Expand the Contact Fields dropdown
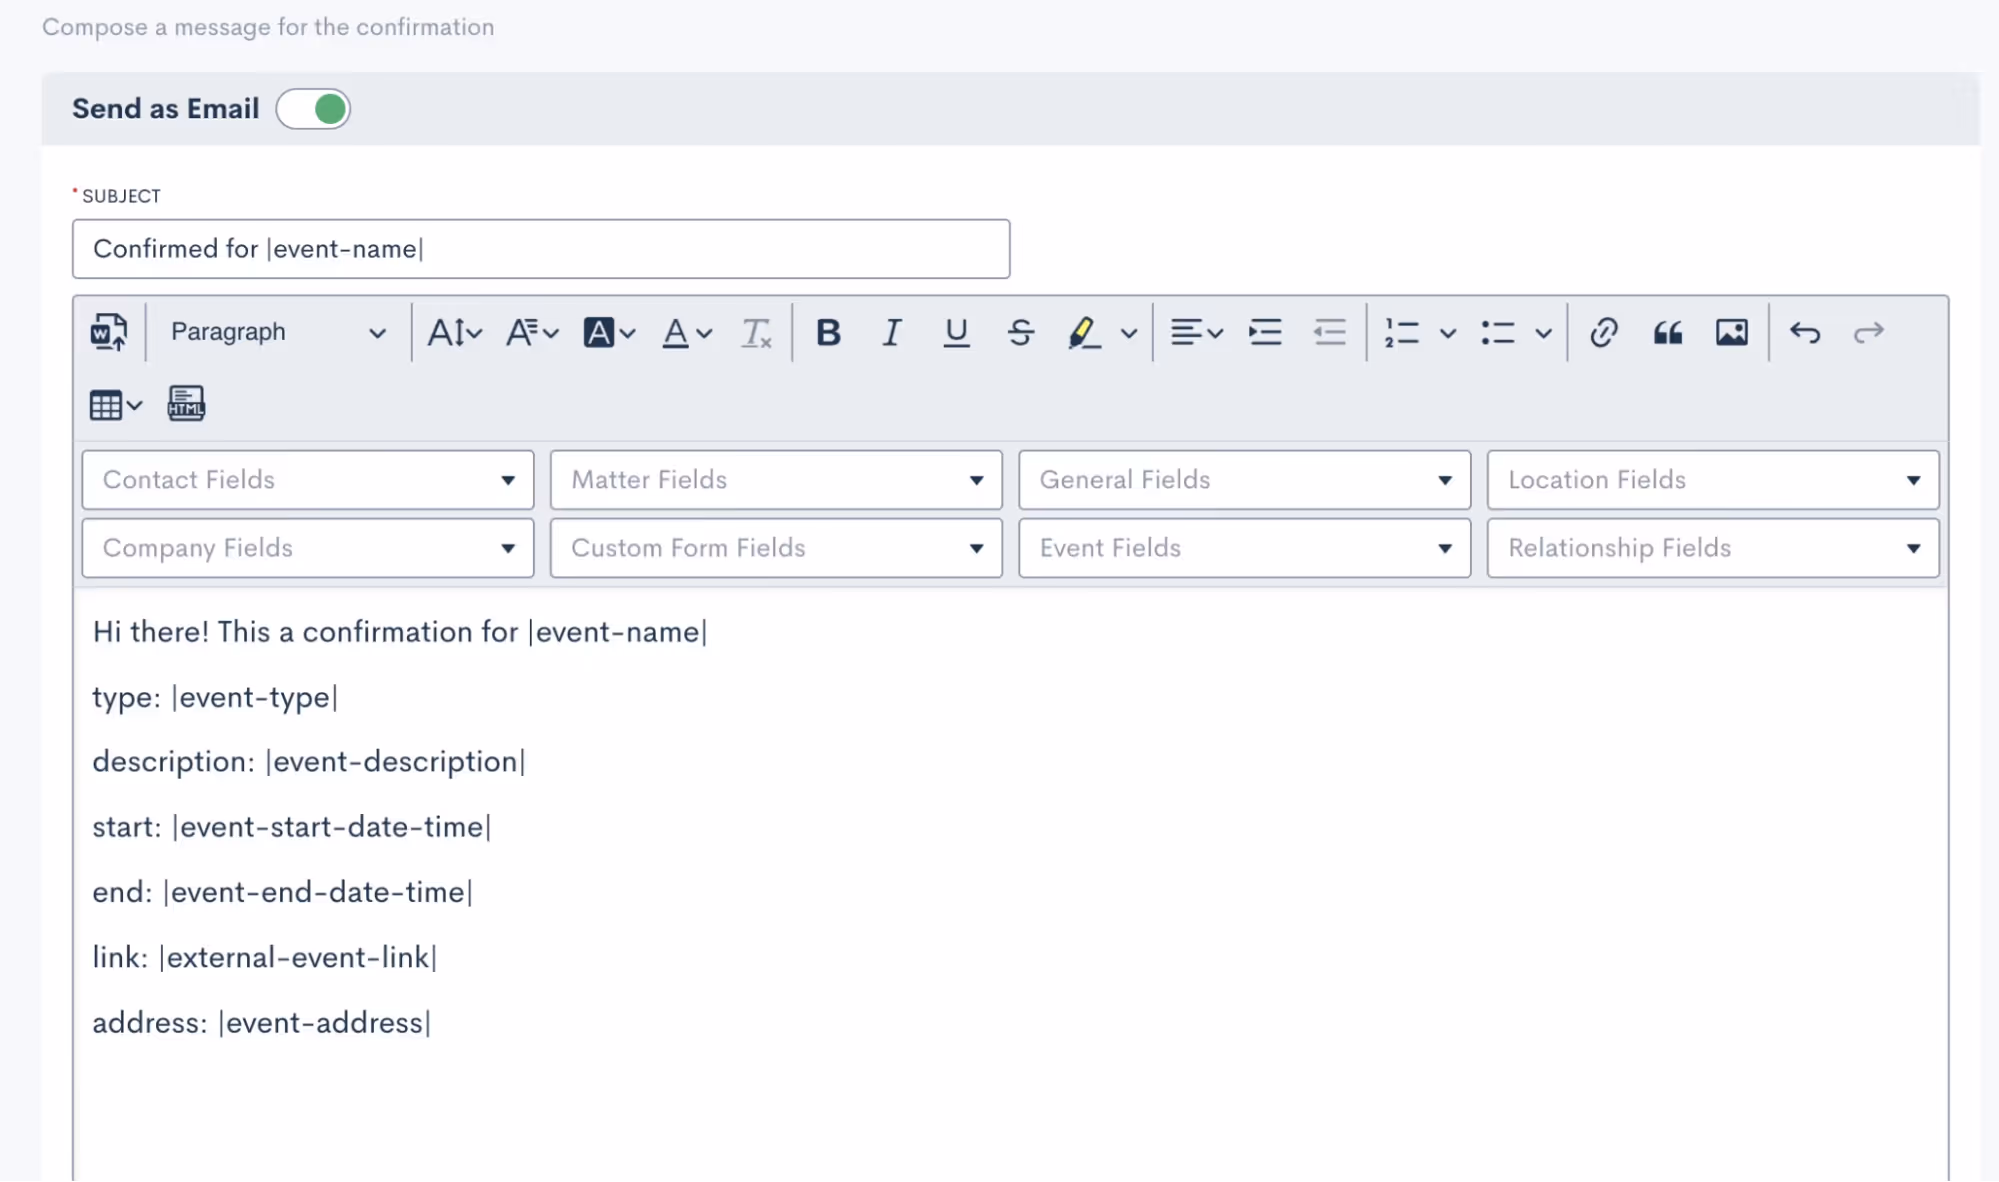Image resolution: width=1999 pixels, height=1182 pixels. (307, 480)
